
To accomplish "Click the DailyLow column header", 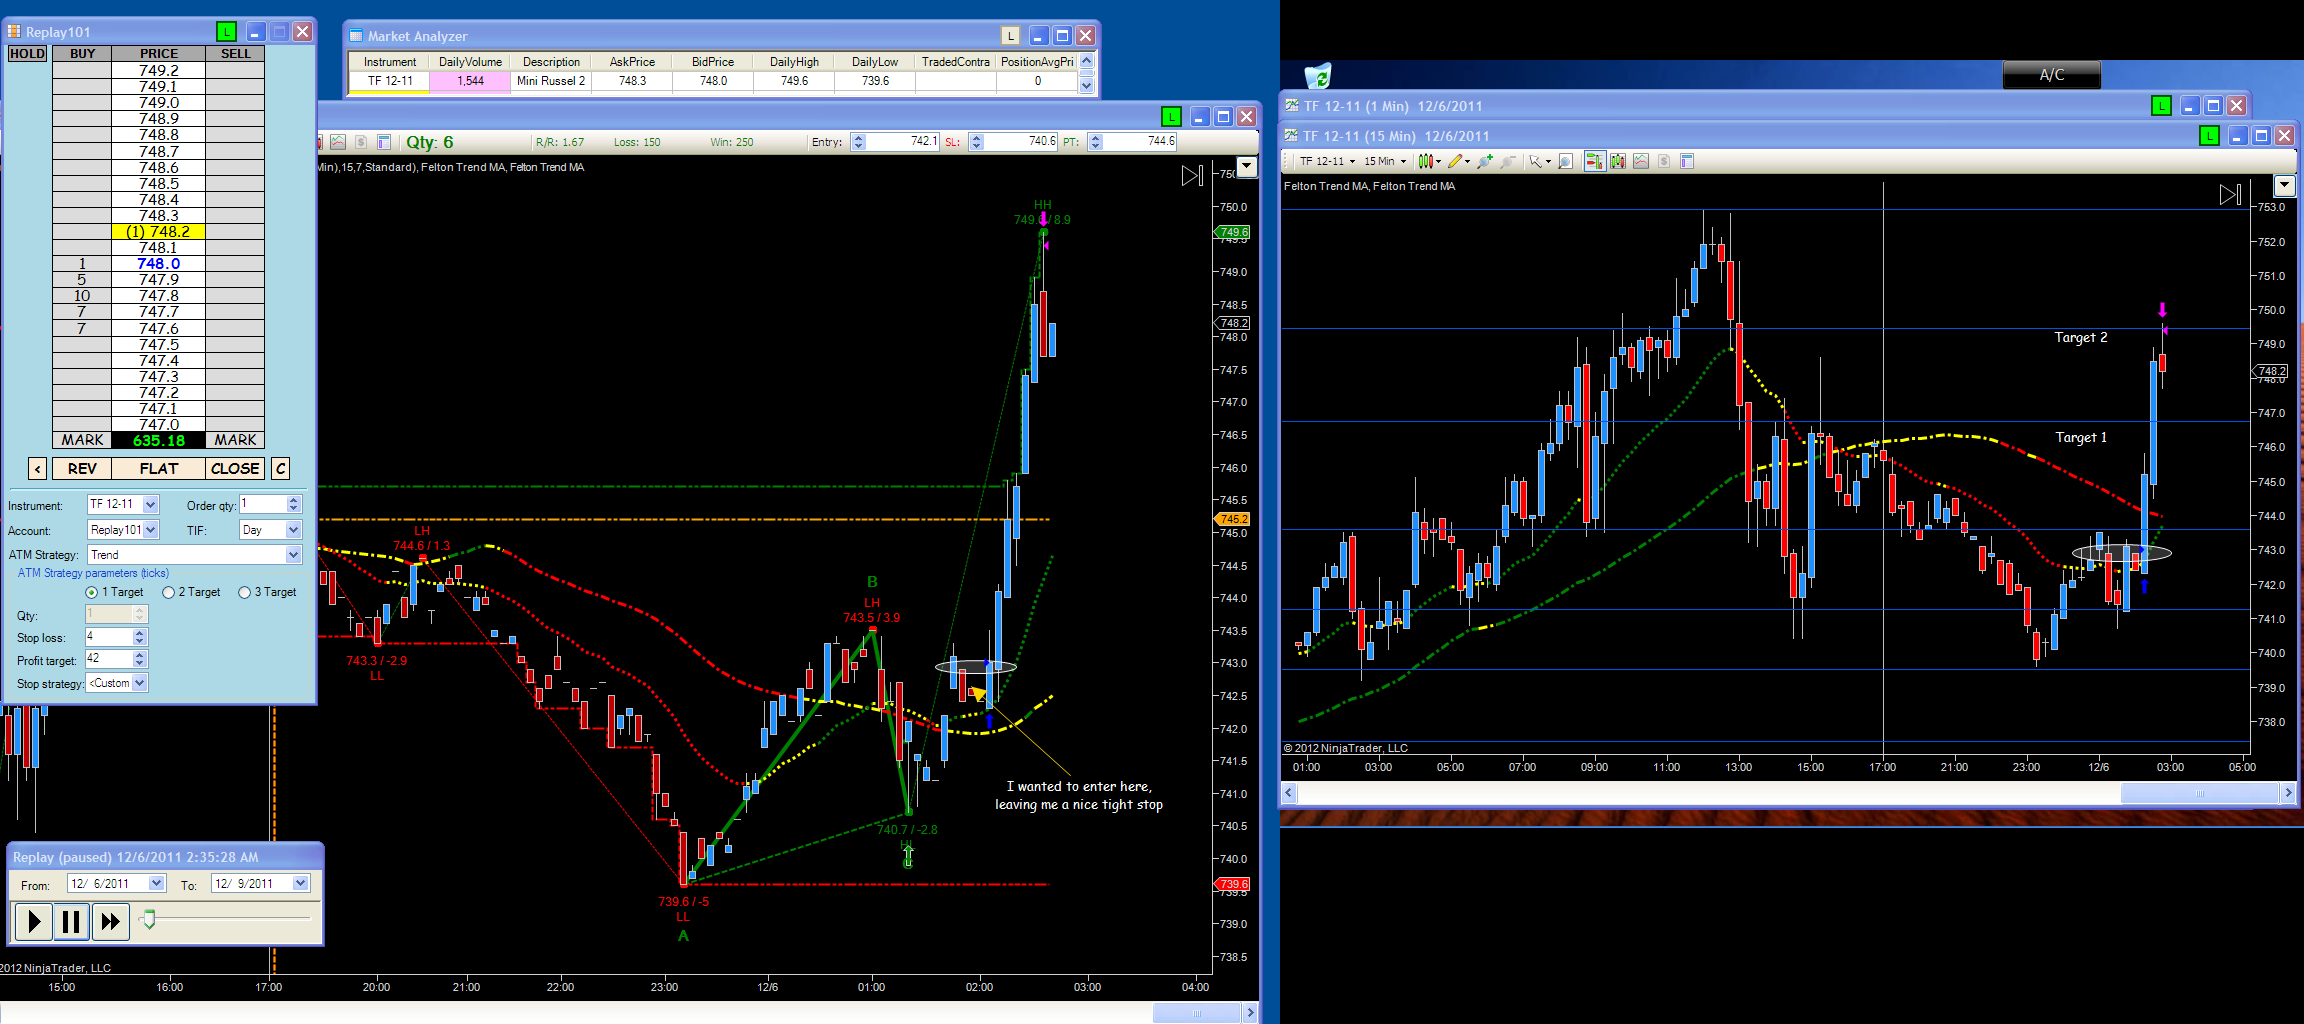I will click(875, 62).
